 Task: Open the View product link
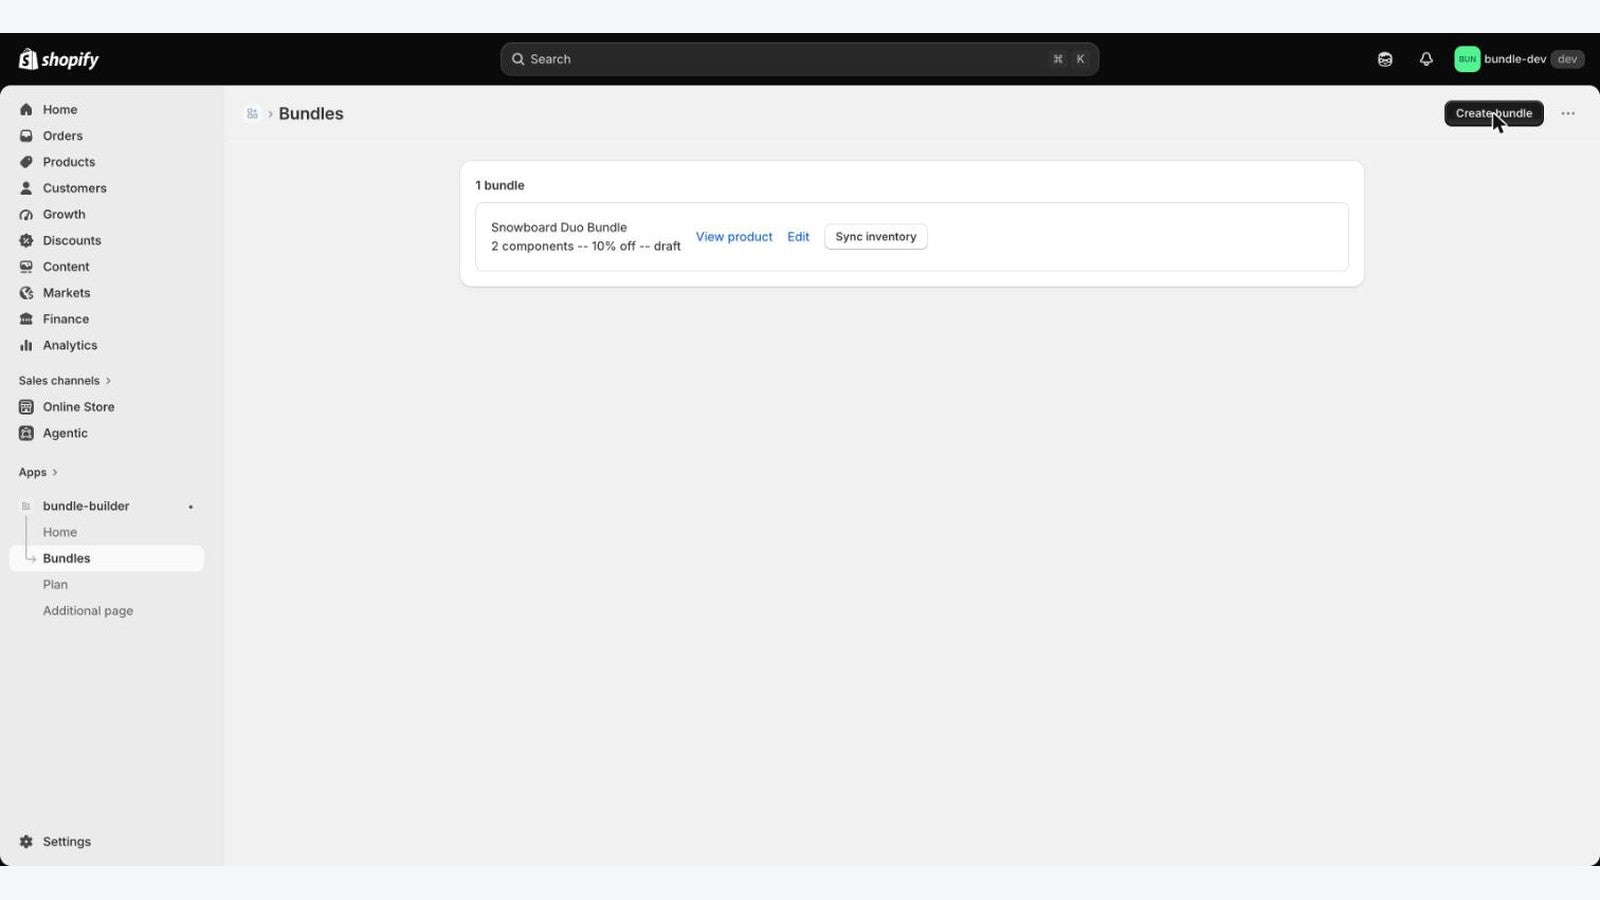point(734,237)
